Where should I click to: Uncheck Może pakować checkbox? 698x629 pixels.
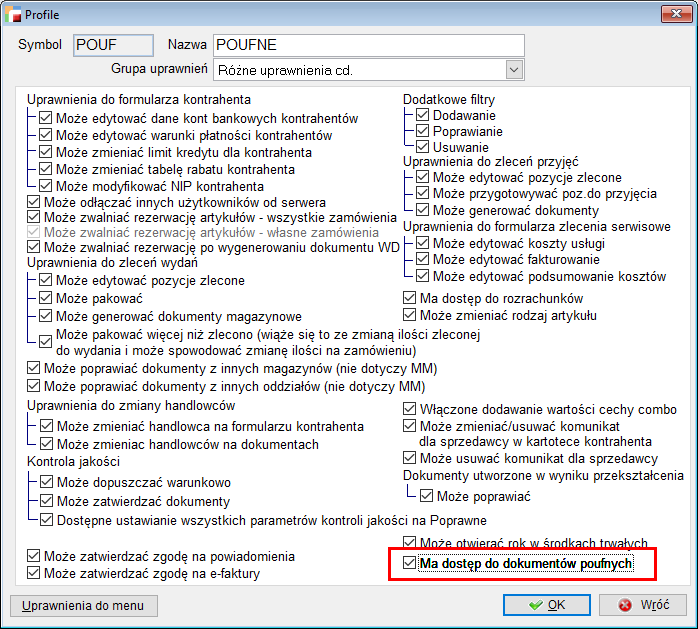(46, 298)
